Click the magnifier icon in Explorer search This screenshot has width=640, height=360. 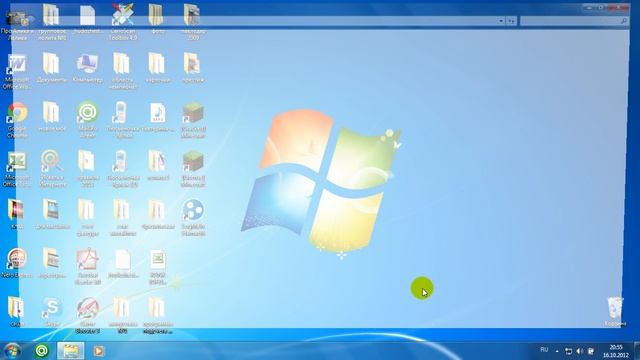(x=624, y=20)
